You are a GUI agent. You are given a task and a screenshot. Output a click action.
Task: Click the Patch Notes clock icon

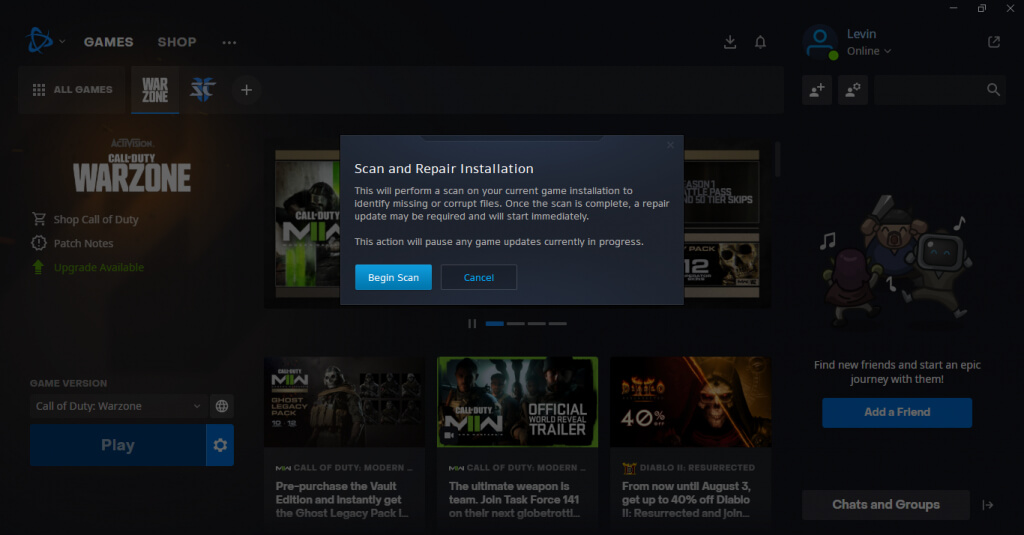[x=39, y=243]
